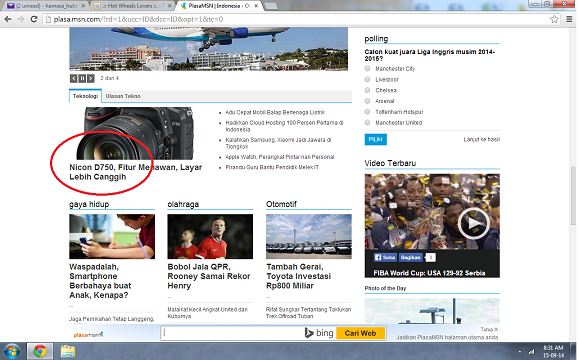The image size is (579, 360).
Task: Click the Bing search input field
Action: (x=233, y=333)
